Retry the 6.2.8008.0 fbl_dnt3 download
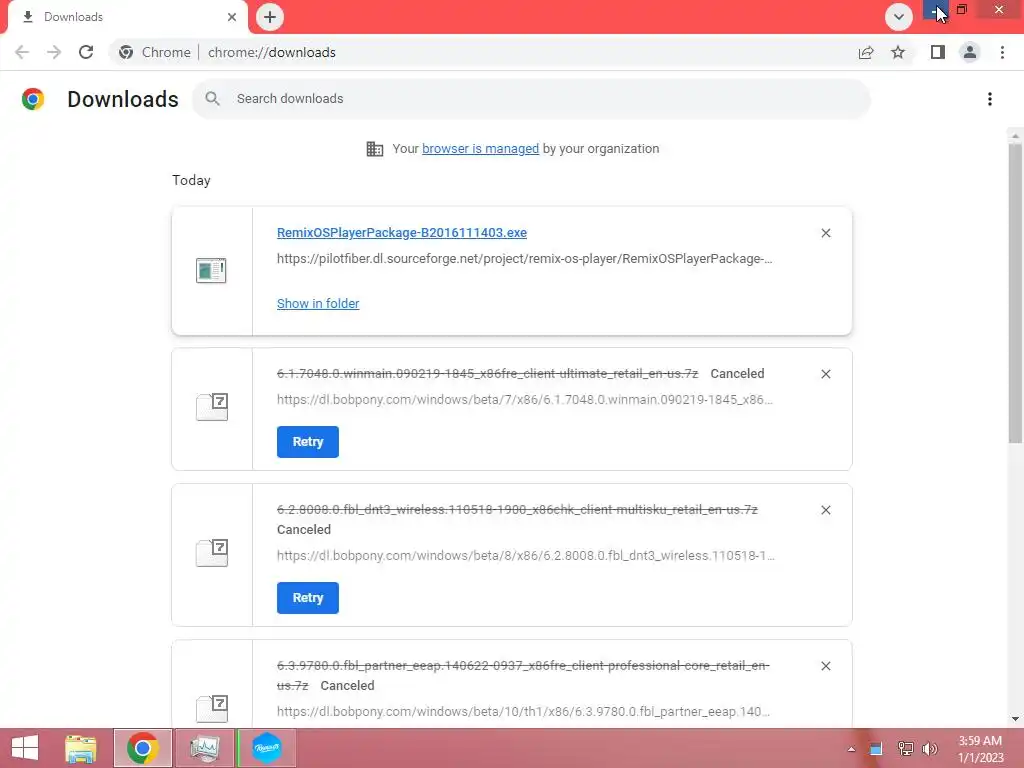 pyautogui.click(x=308, y=598)
